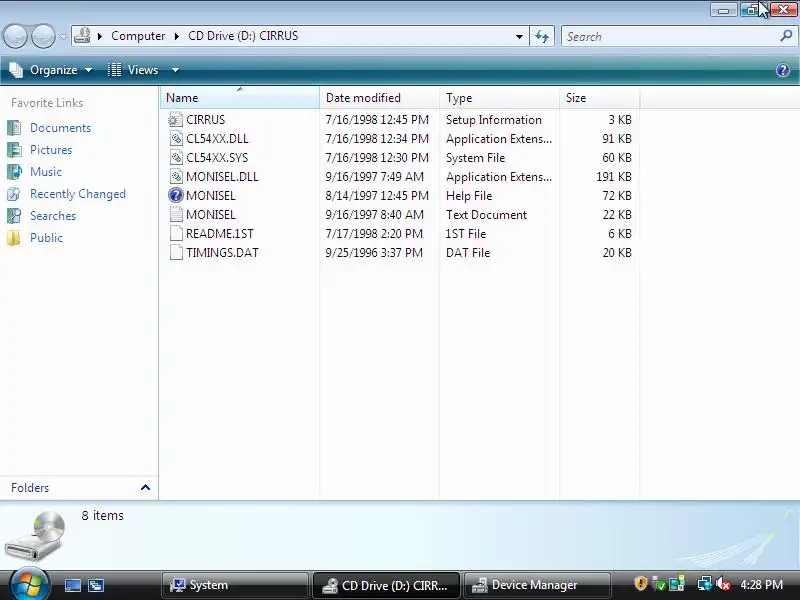Viewport: 800px width, 600px height.
Task: Switch to the System taskbar button
Action: pyautogui.click(x=235, y=585)
